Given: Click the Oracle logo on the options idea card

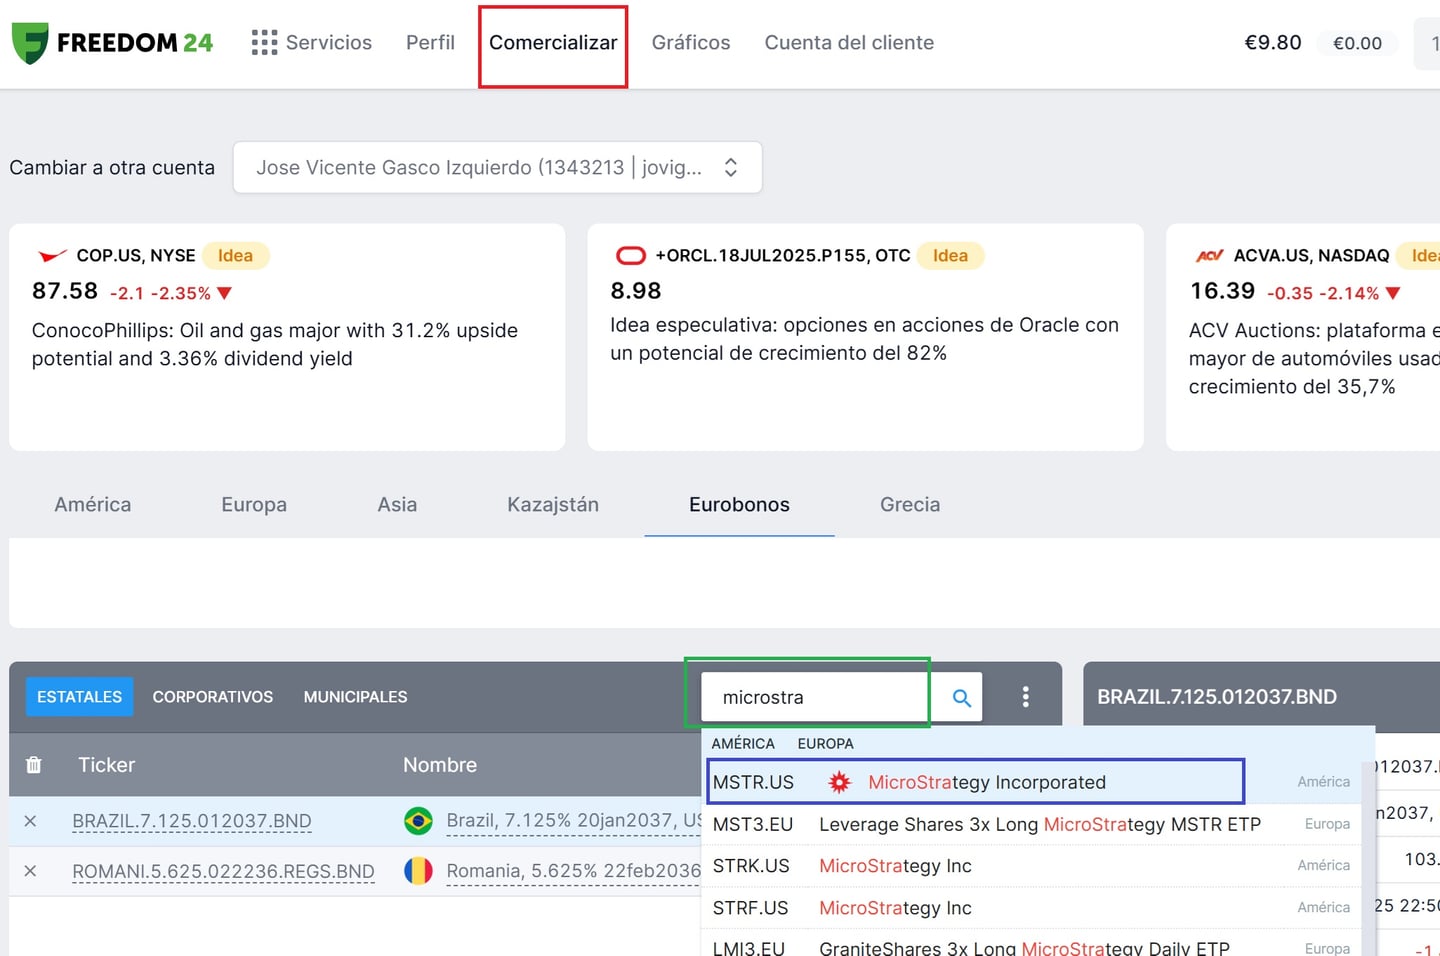Looking at the screenshot, I should pyautogui.click(x=630, y=255).
